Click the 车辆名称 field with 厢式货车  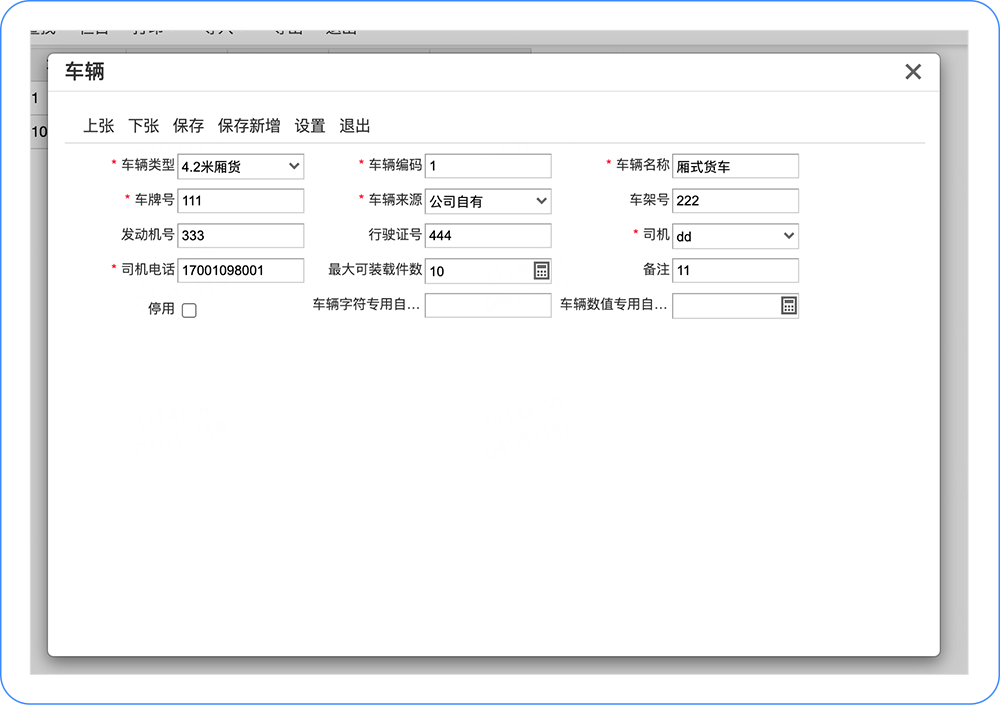coord(735,166)
